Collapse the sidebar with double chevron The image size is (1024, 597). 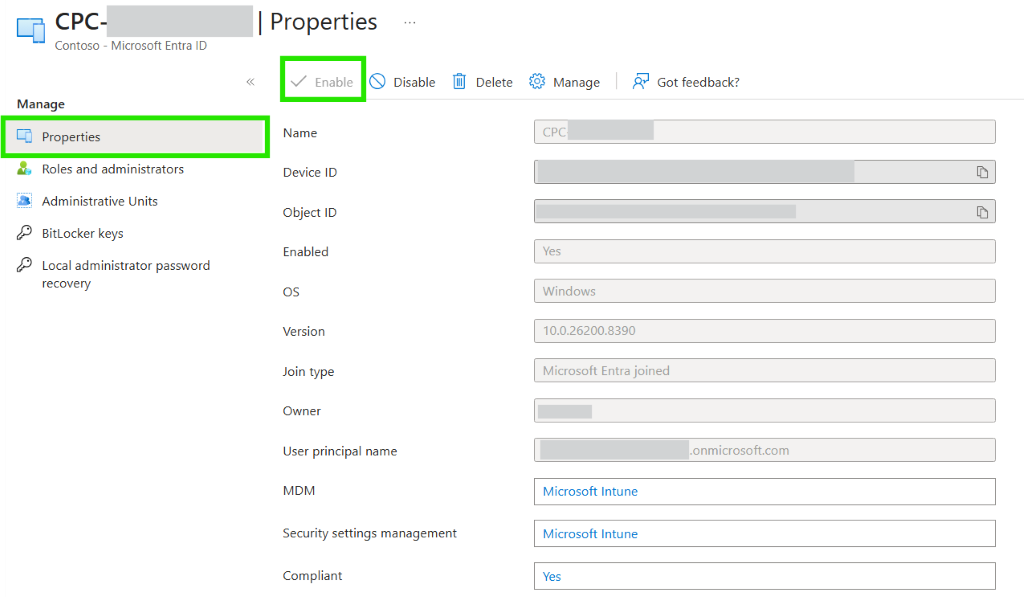click(250, 82)
